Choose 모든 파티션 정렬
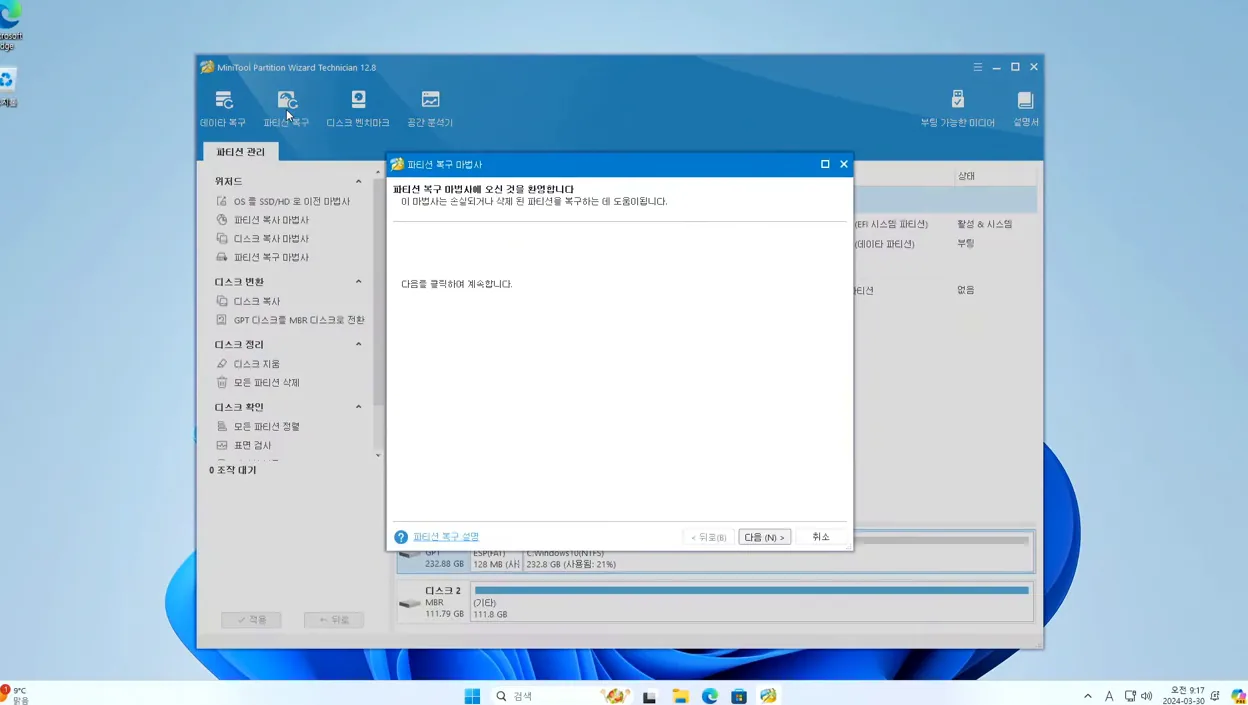The height and width of the screenshot is (705, 1248). coord(258,426)
